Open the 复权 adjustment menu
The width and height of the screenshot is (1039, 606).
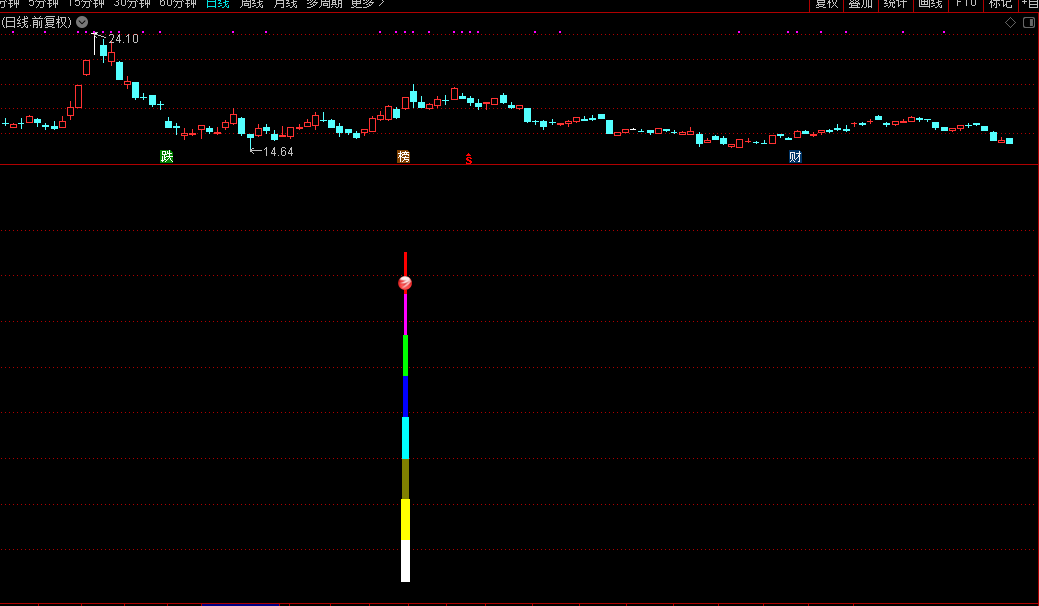pos(826,4)
